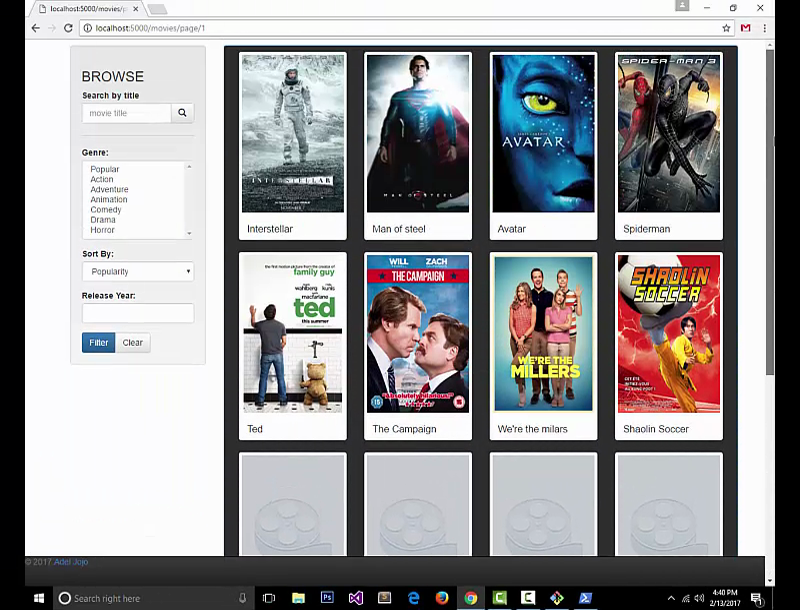This screenshot has height=610, width=800.
Task: Click the Release Year input field
Action: coord(138,313)
